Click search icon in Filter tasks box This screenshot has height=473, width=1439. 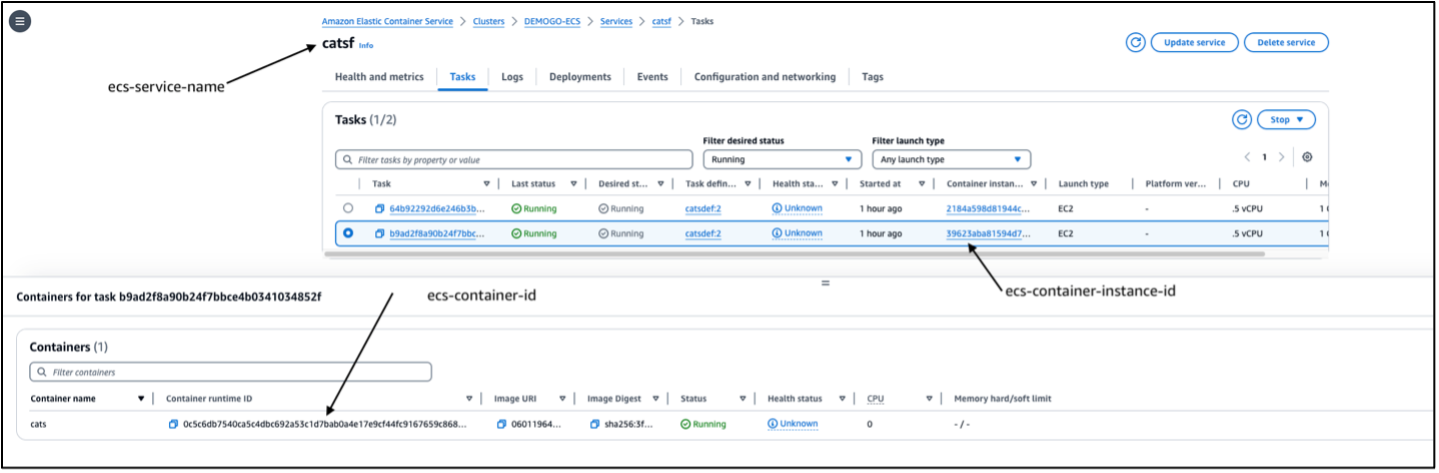tap(348, 159)
